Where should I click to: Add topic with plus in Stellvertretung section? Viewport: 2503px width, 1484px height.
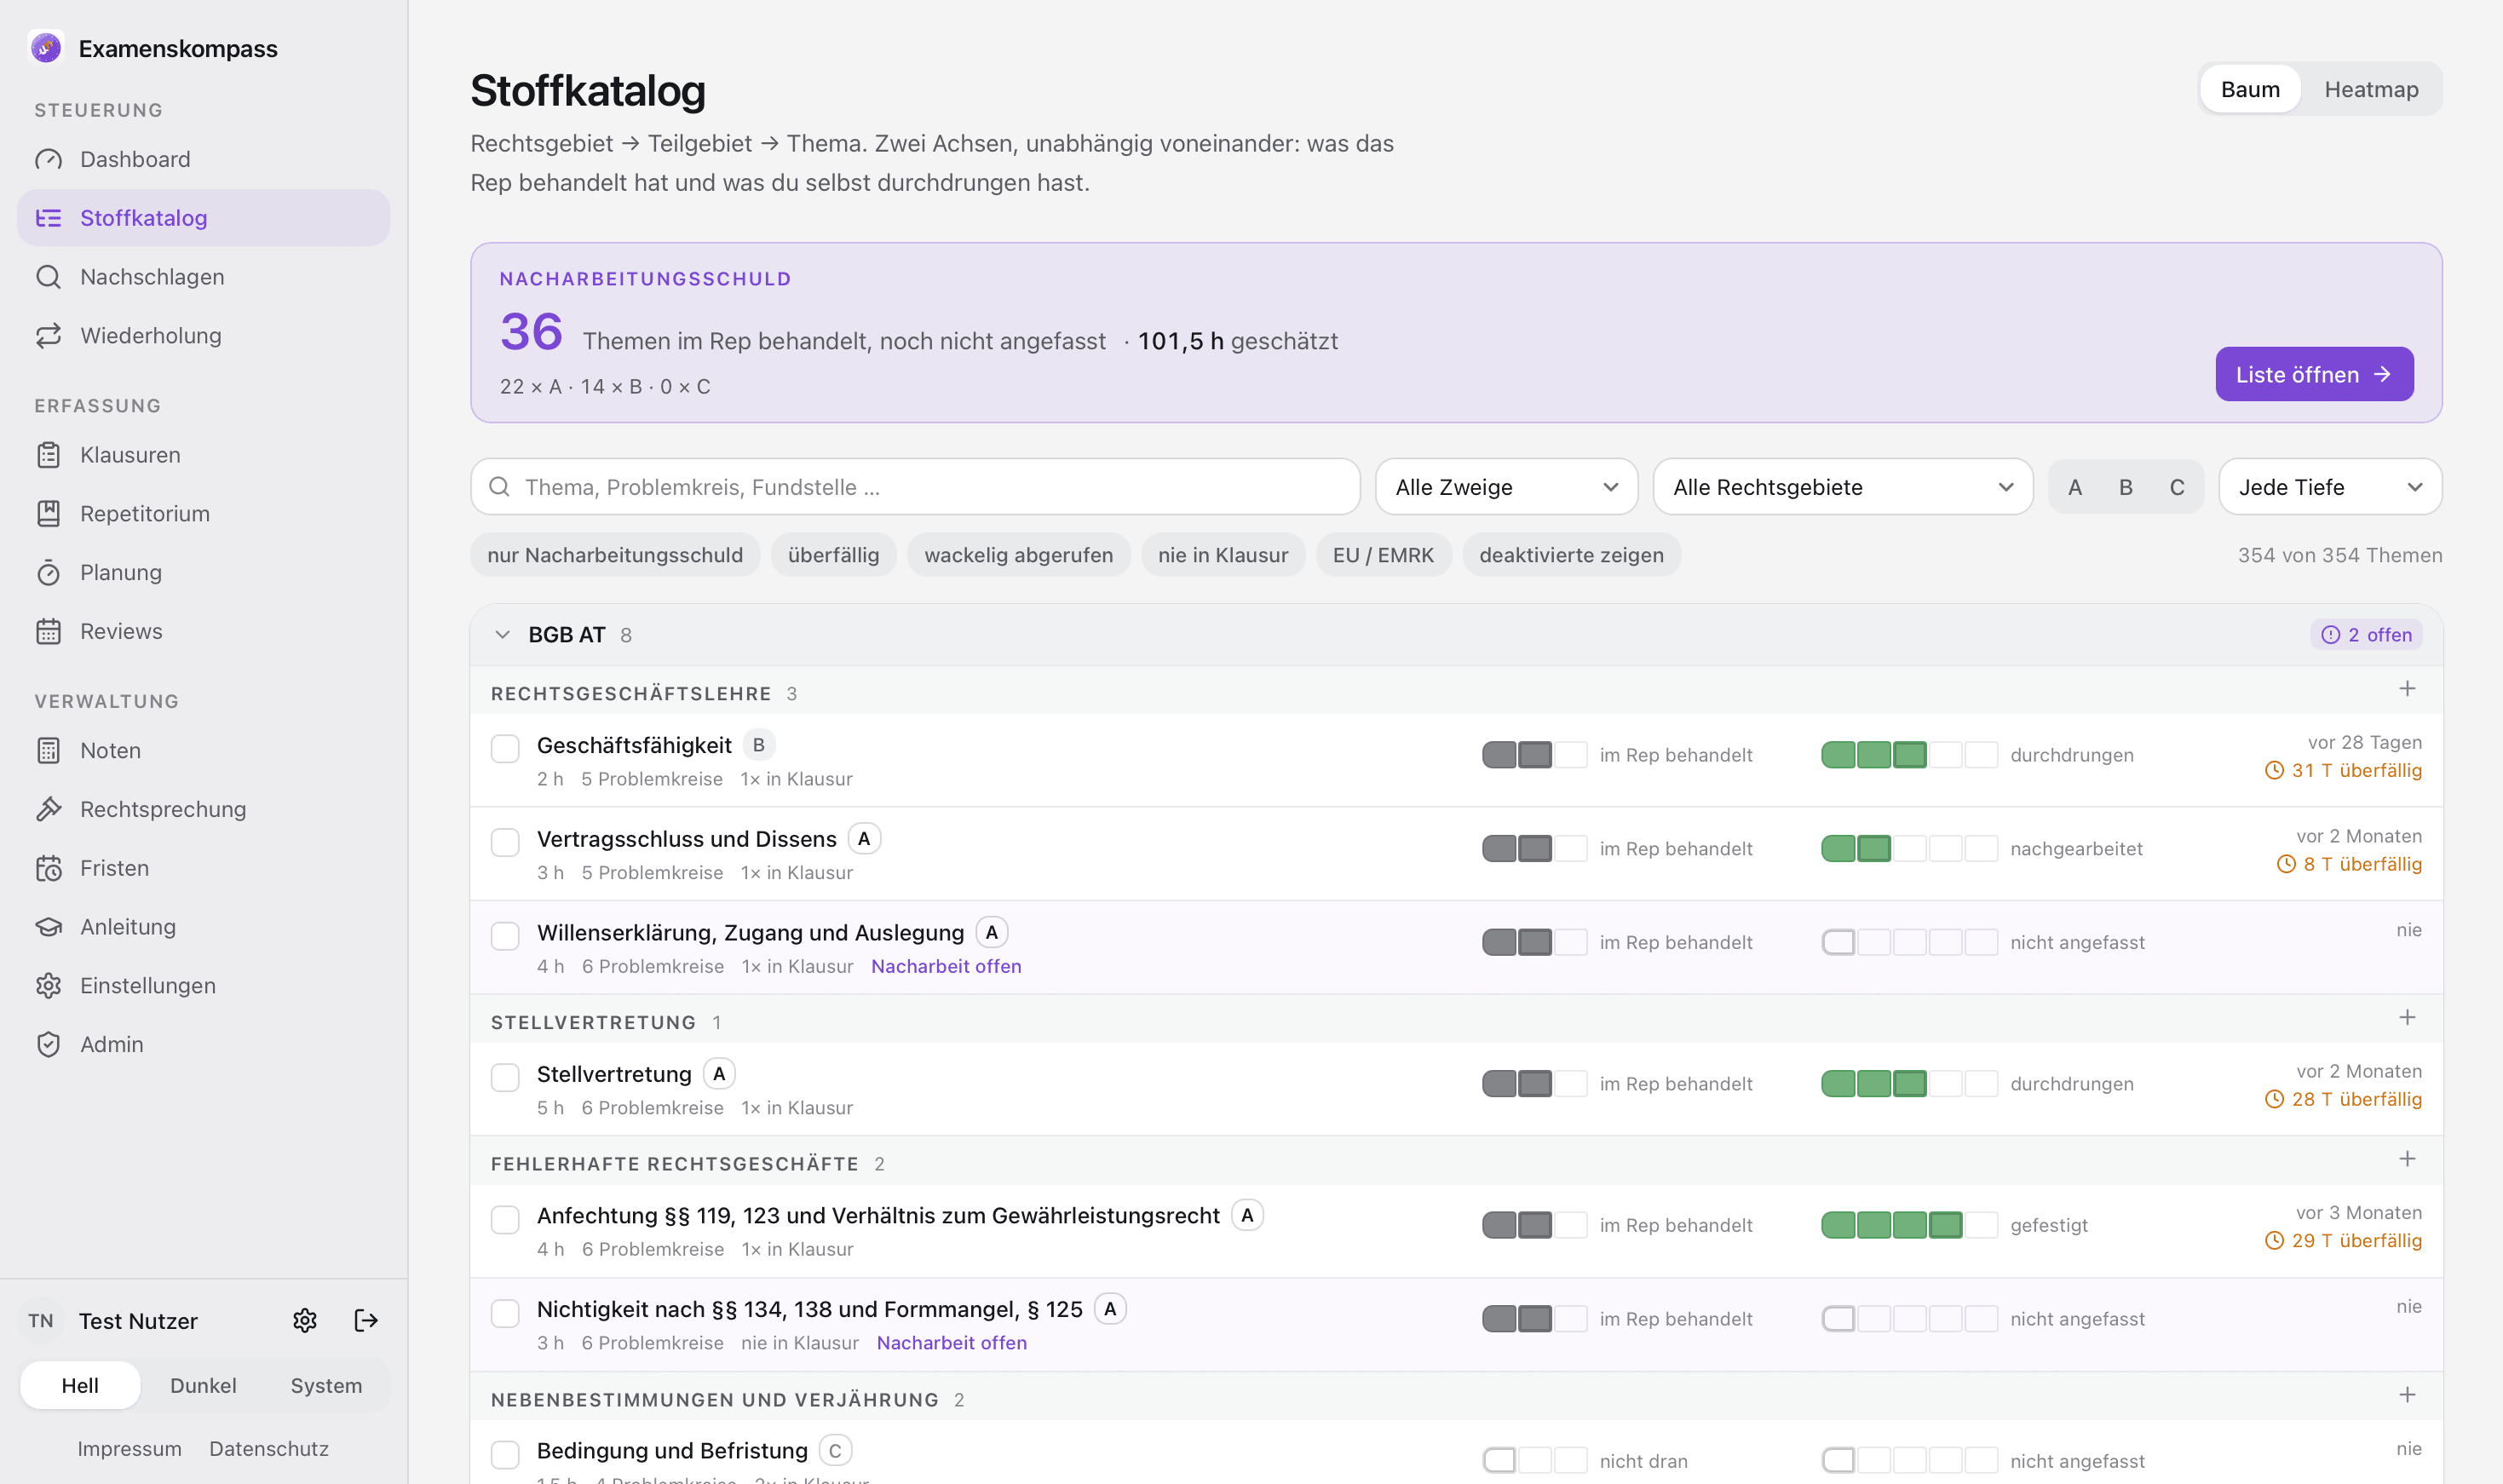point(2407,1018)
